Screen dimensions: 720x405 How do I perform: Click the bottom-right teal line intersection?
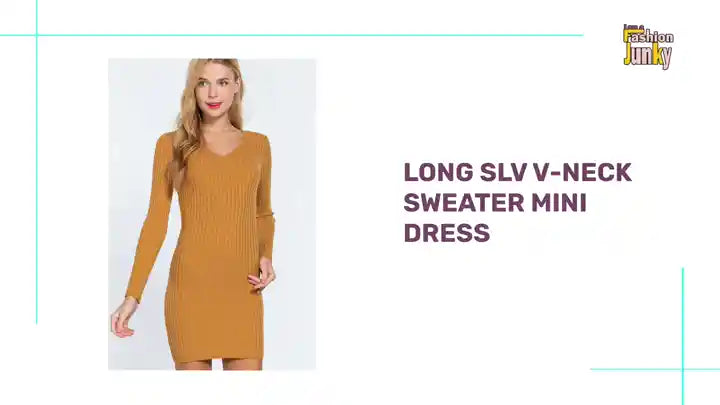click(x=683, y=369)
